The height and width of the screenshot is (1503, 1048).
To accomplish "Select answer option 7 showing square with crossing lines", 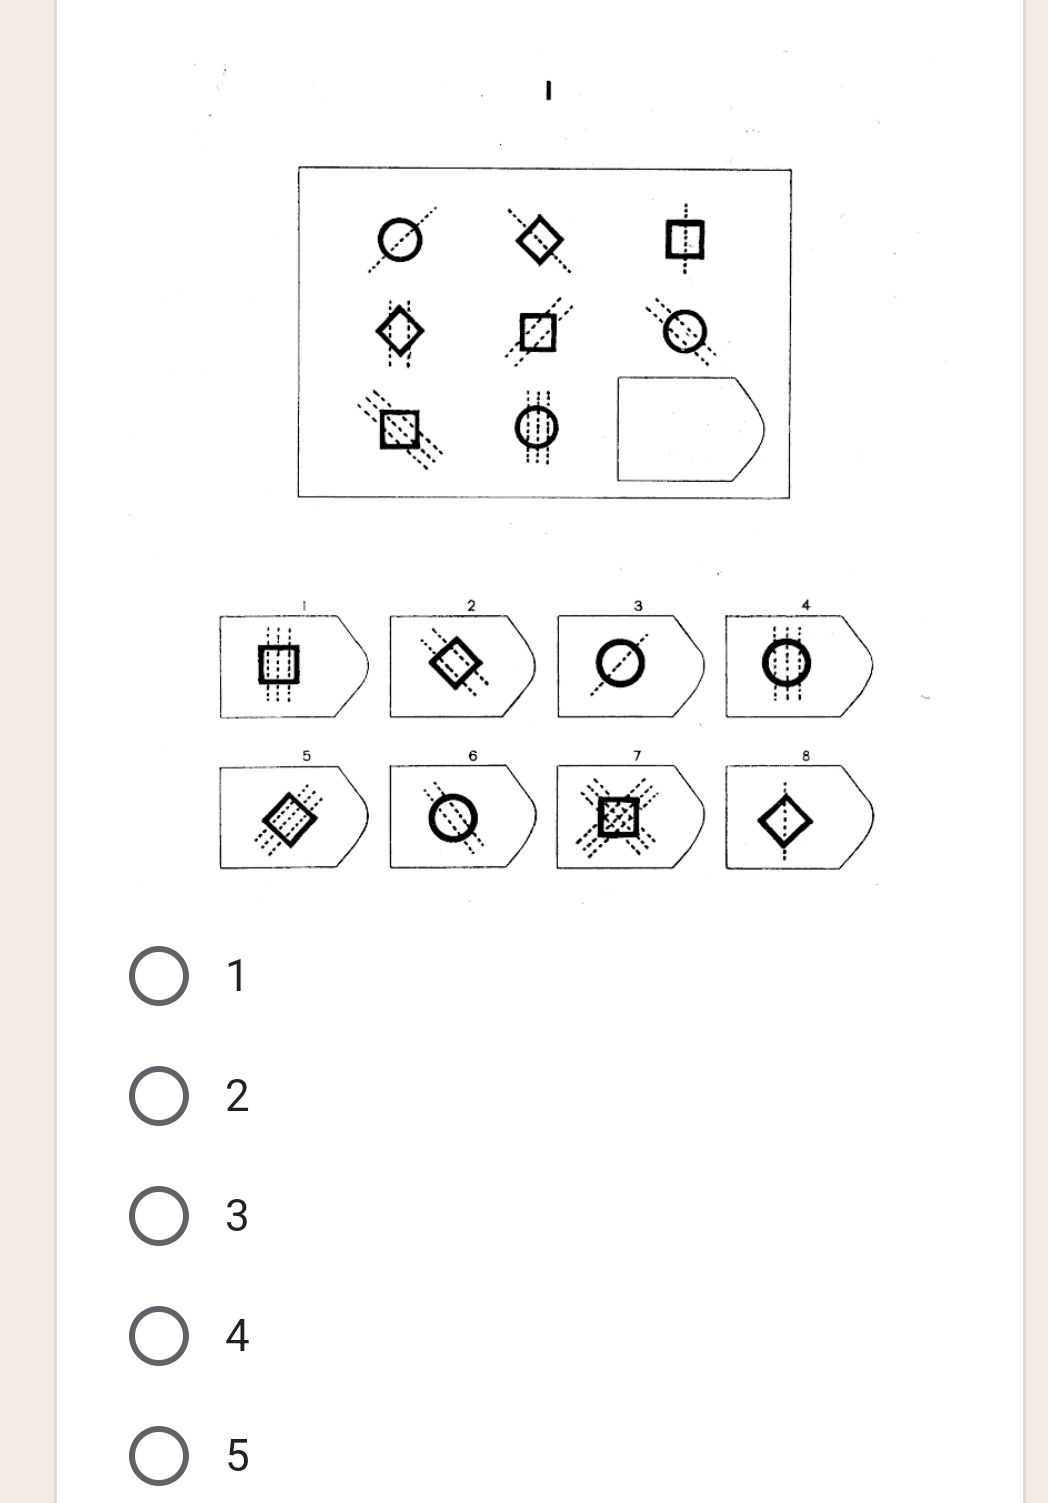I will (620, 818).
